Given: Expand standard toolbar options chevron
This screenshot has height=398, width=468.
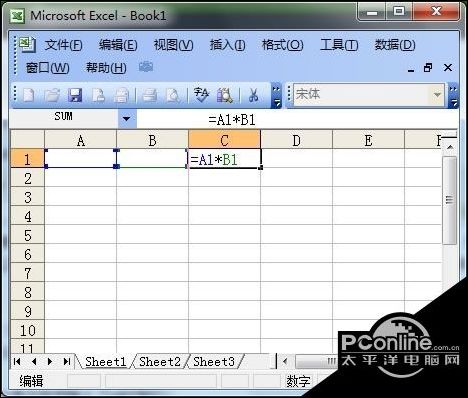Looking at the screenshot, I should [x=276, y=96].
